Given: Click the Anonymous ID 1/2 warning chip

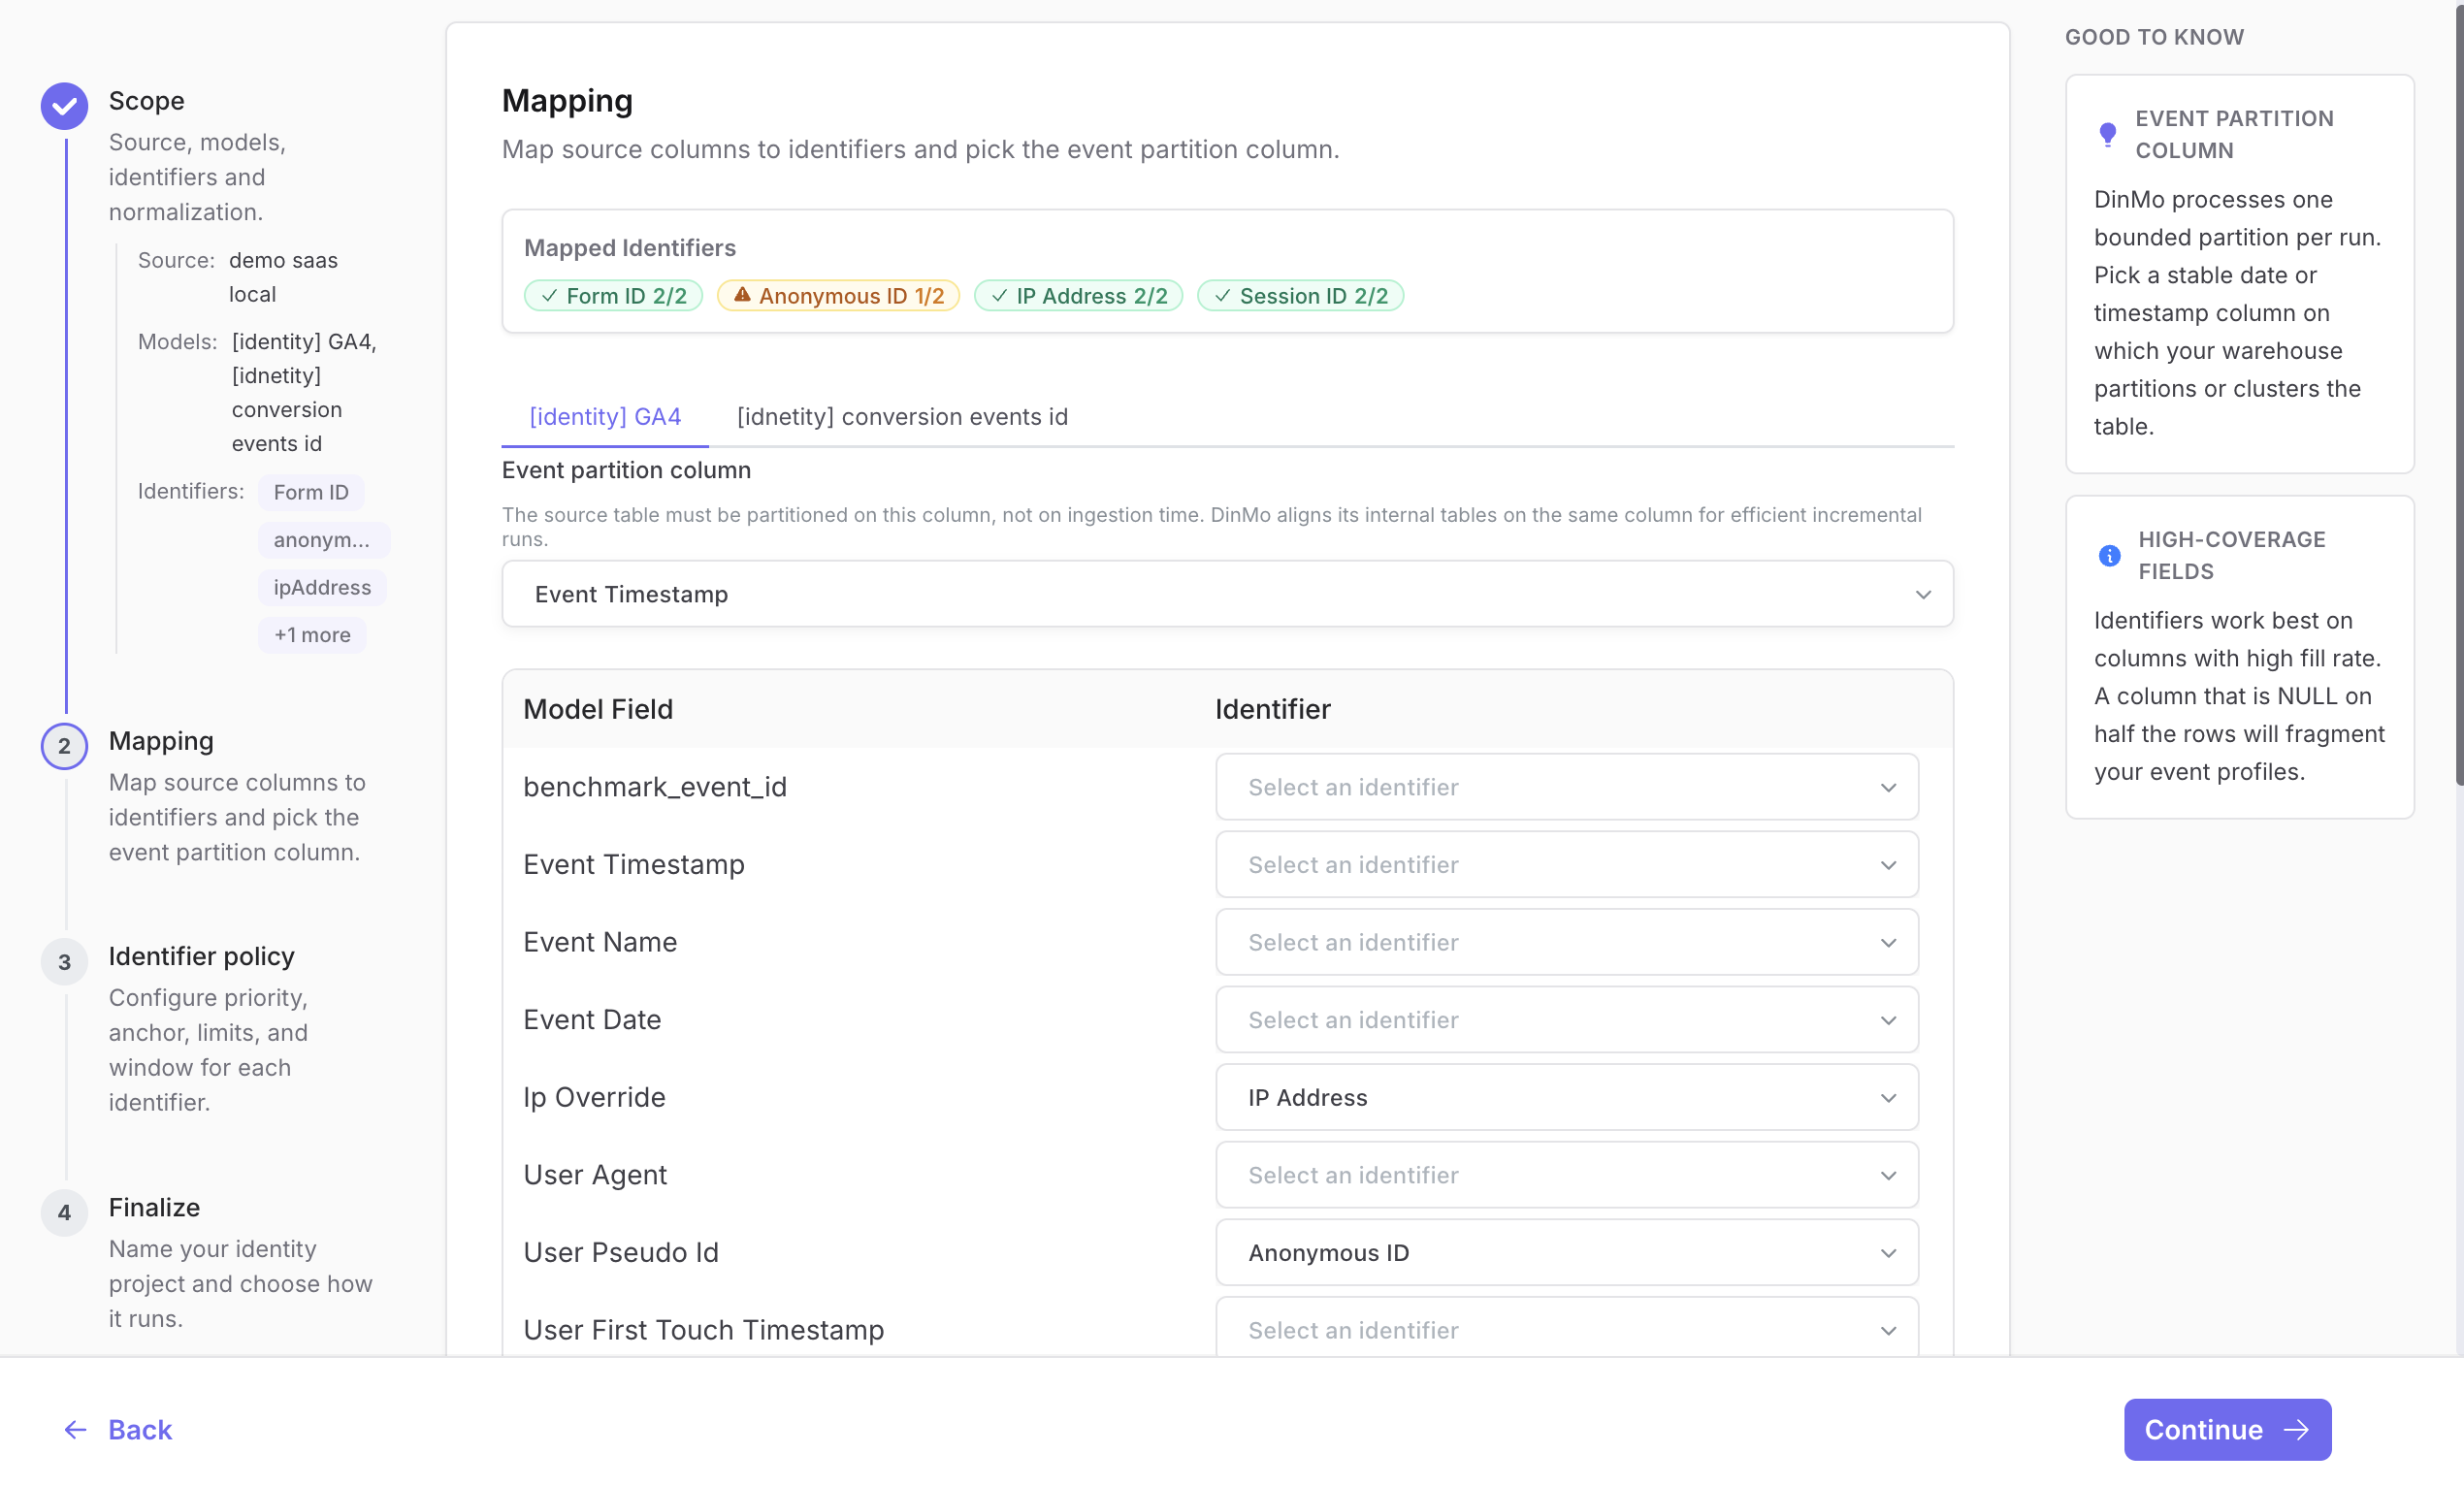Looking at the screenshot, I should (838, 296).
